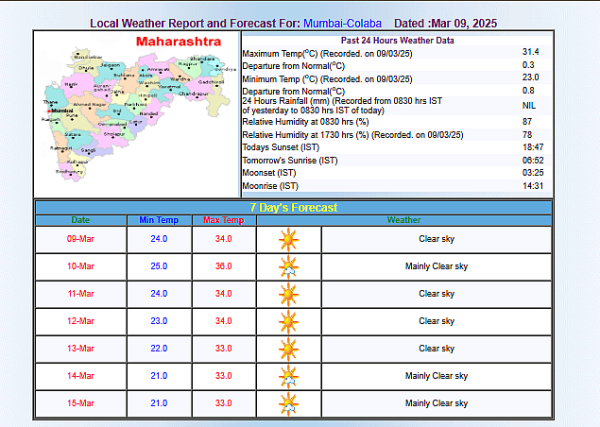This screenshot has height=427, width=600.
Task: Click the 25.0 min temp for 10-Mar
Action: (159, 266)
